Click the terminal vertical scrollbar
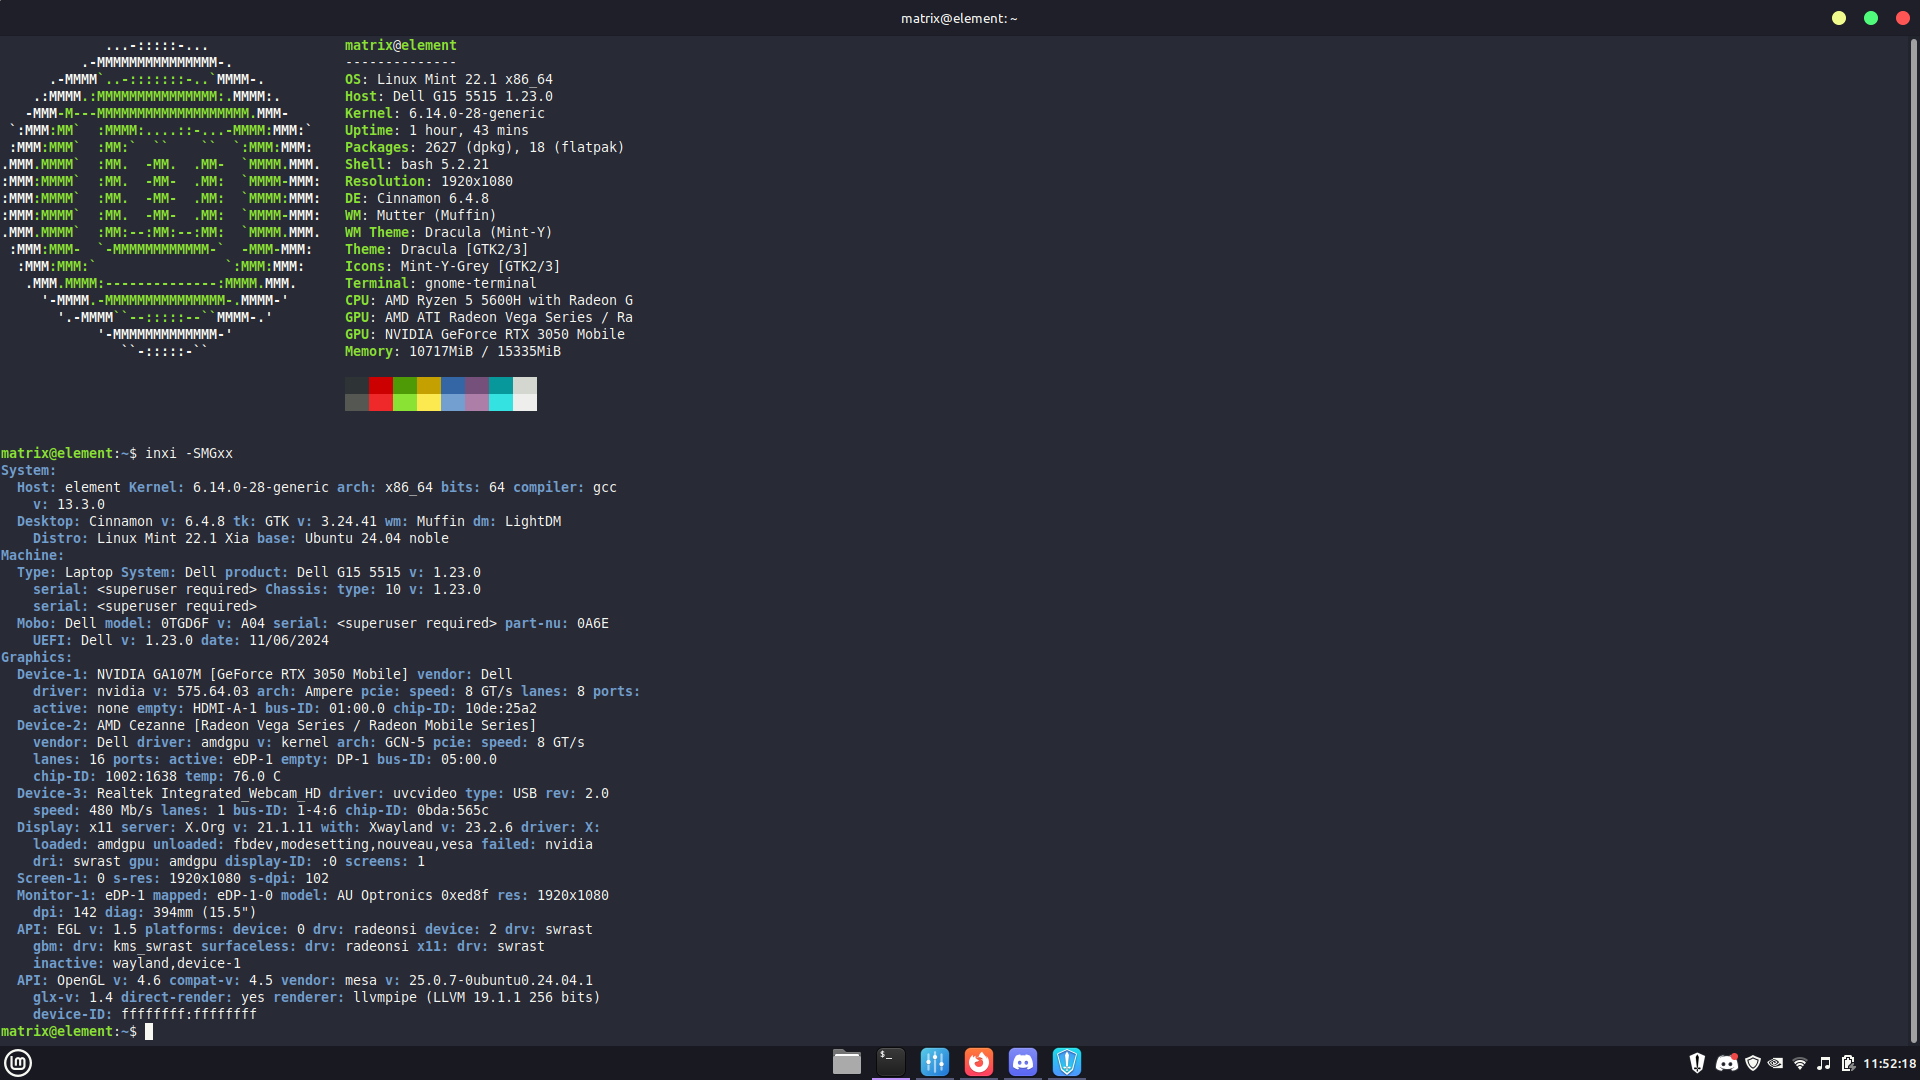 (x=1914, y=540)
